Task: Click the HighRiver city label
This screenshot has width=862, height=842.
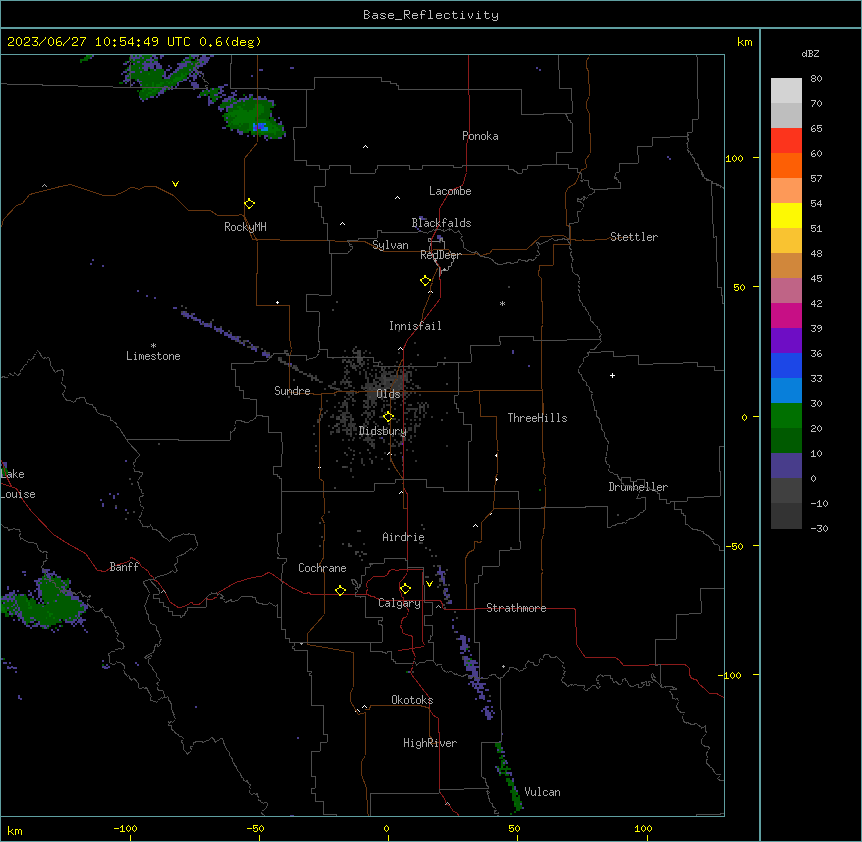Action: coord(430,743)
